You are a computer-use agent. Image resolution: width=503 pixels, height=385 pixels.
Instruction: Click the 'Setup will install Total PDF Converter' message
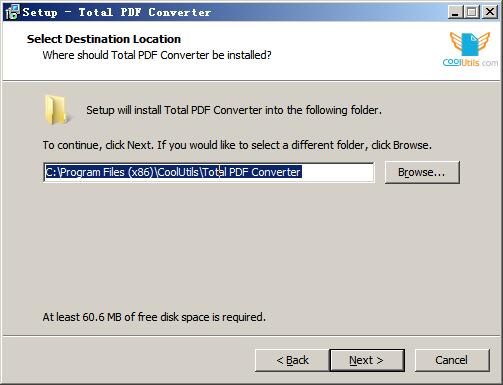coord(234,110)
